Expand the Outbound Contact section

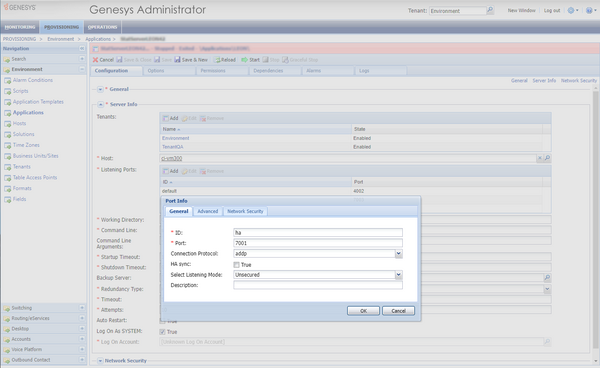click(x=82, y=360)
